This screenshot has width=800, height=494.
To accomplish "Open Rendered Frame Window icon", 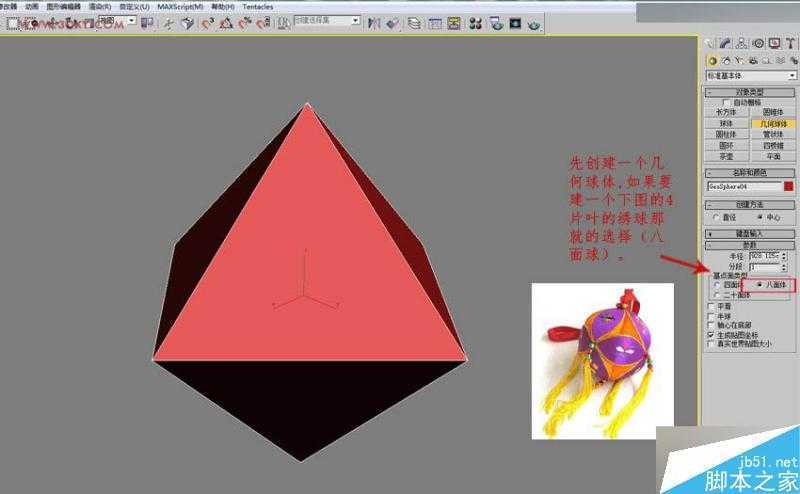I will click(x=515, y=23).
